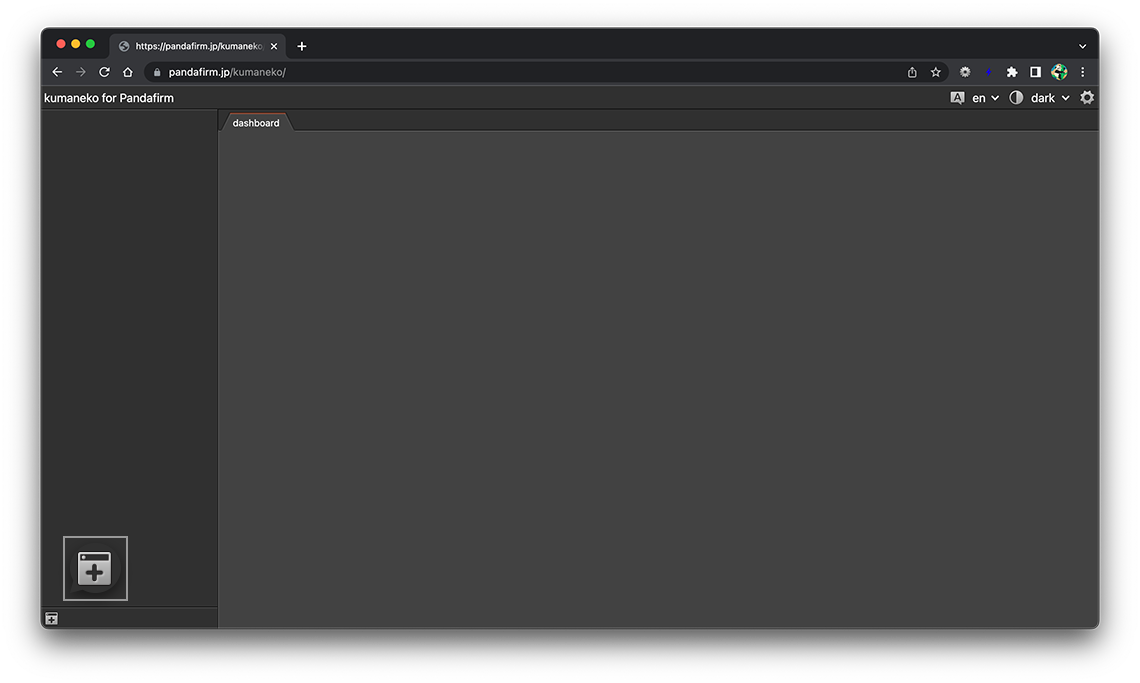This screenshot has height=683, width=1140.
Task: Open the Chrome extensions puzzle menu
Action: click(x=1012, y=72)
